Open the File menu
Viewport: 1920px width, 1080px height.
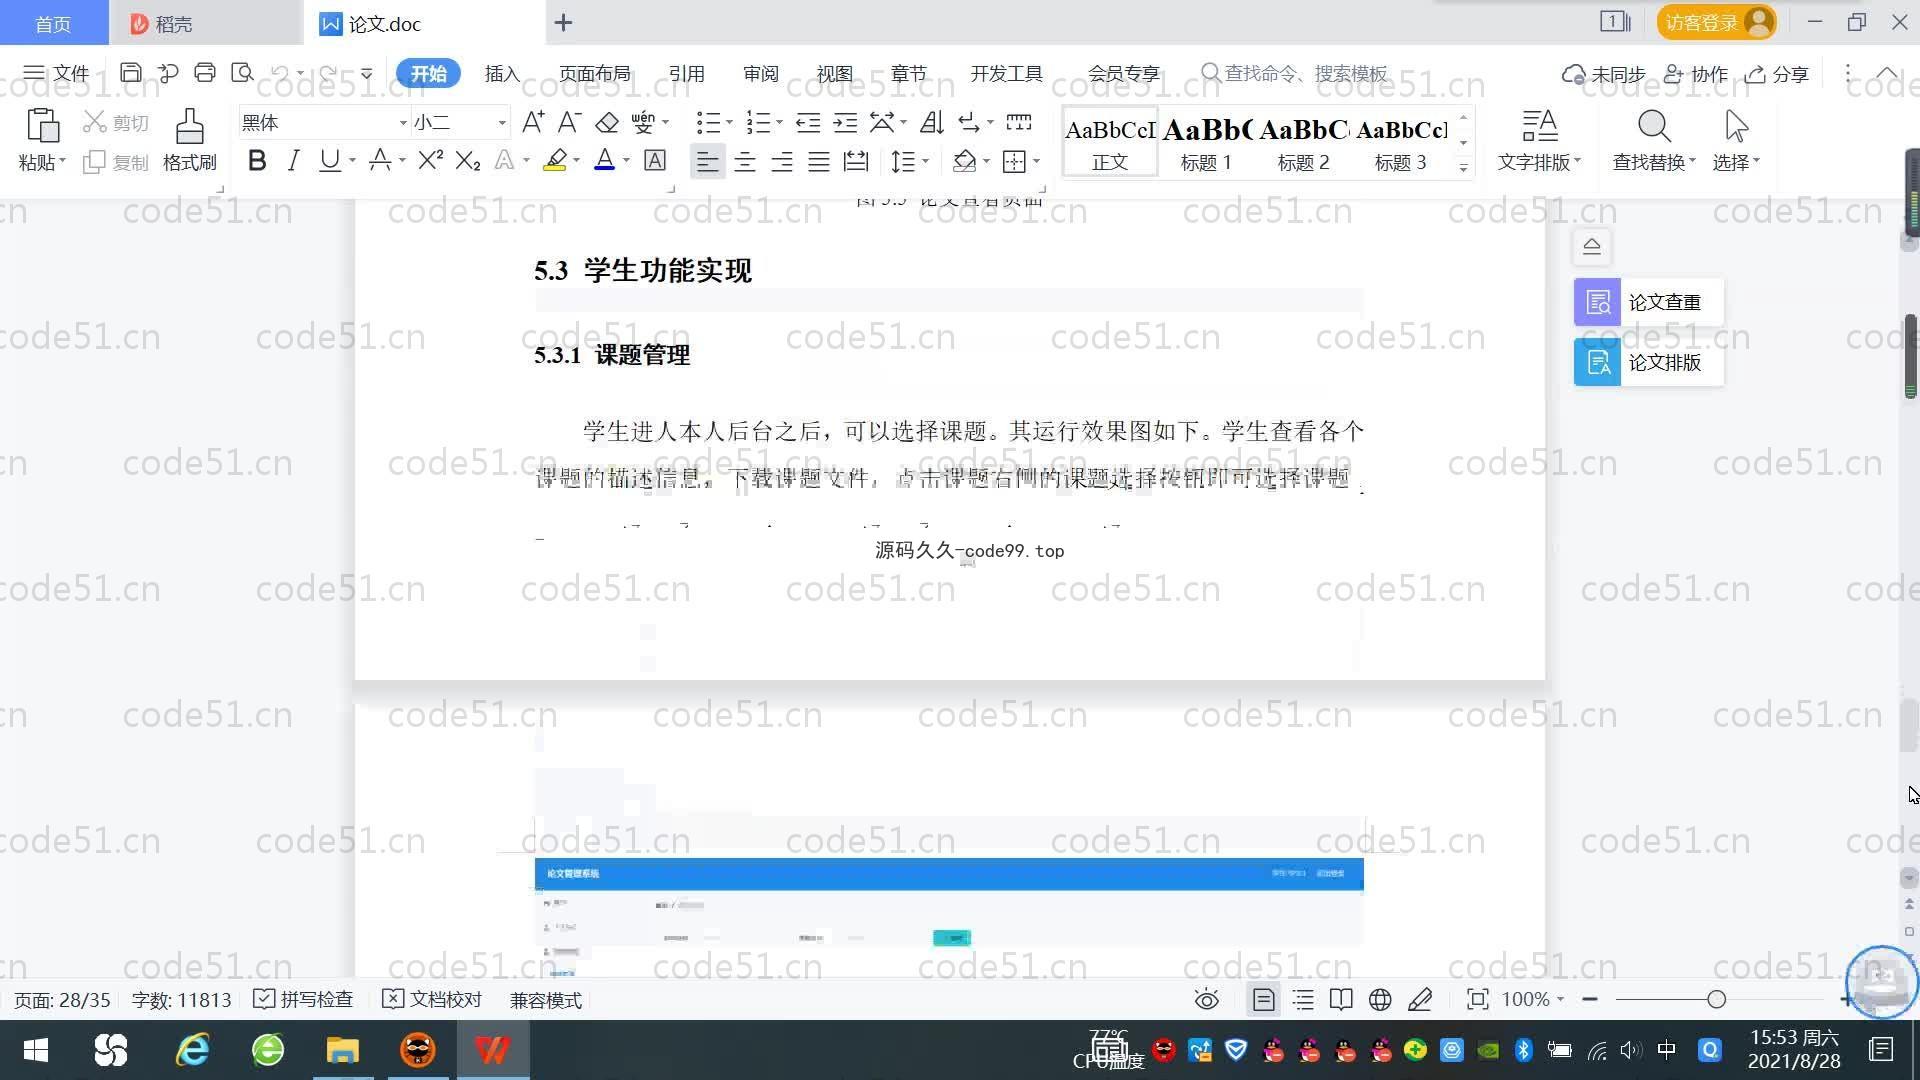(57, 74)
